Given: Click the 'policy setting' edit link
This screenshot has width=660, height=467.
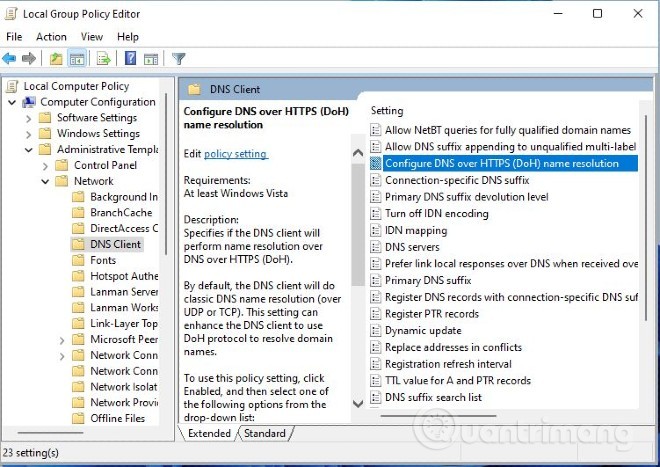Looking at the screenshot, I should (x=235, y=154).
